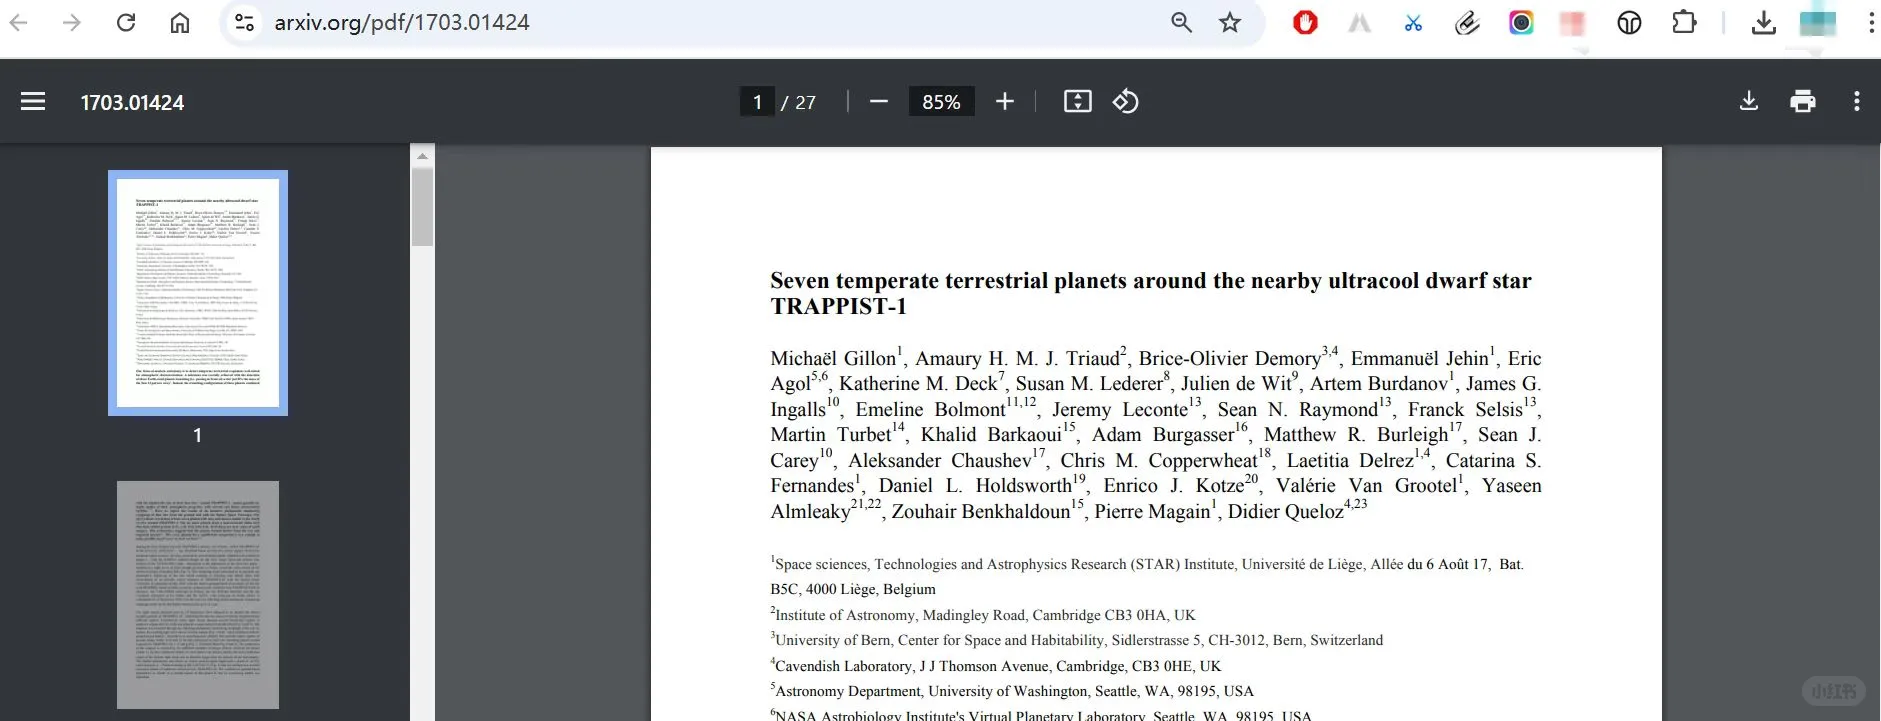
Task: Open the Chrome three-dot menu
Action: pos(1871,22)
